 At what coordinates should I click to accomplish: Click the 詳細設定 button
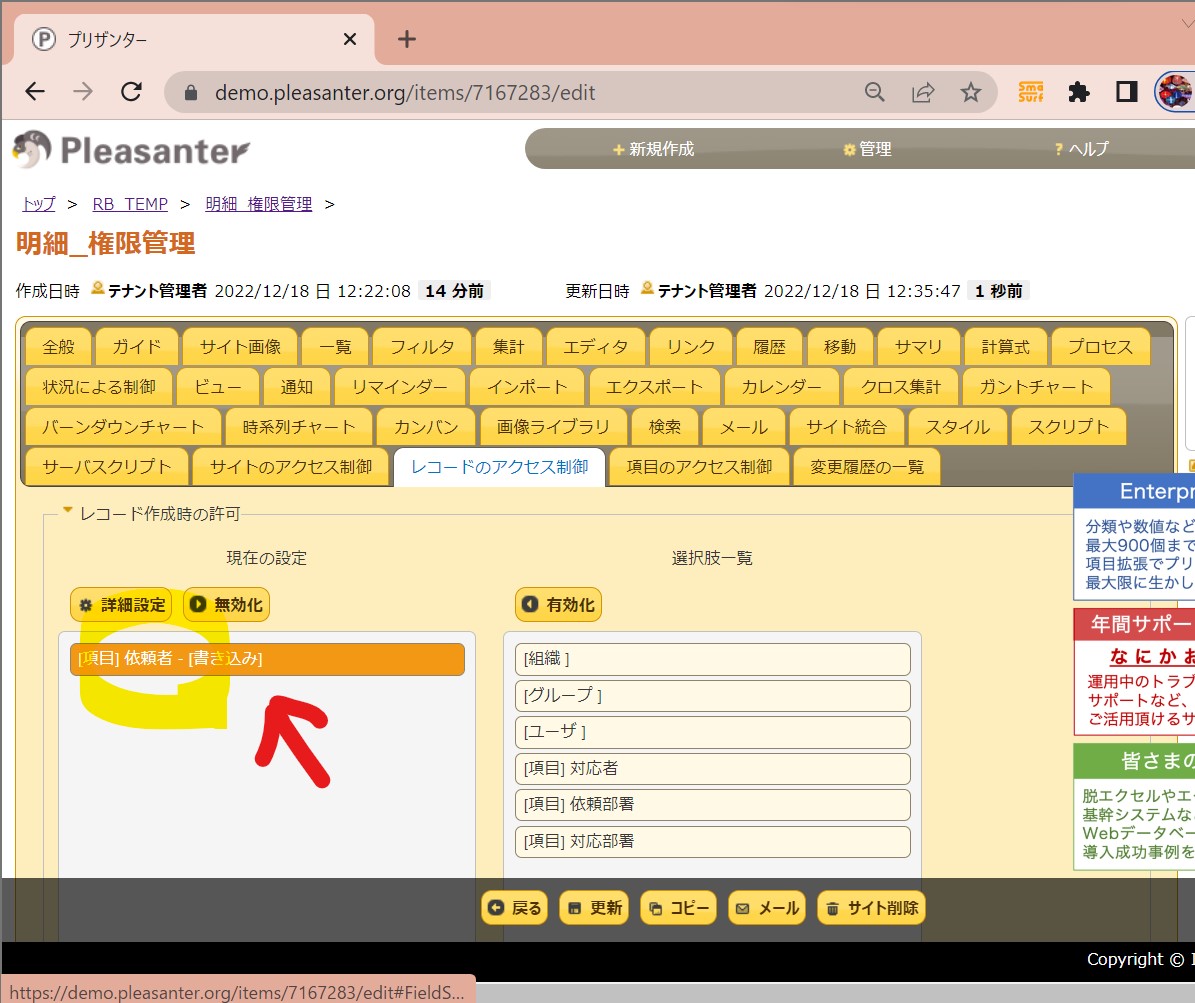tap(121, 605)
